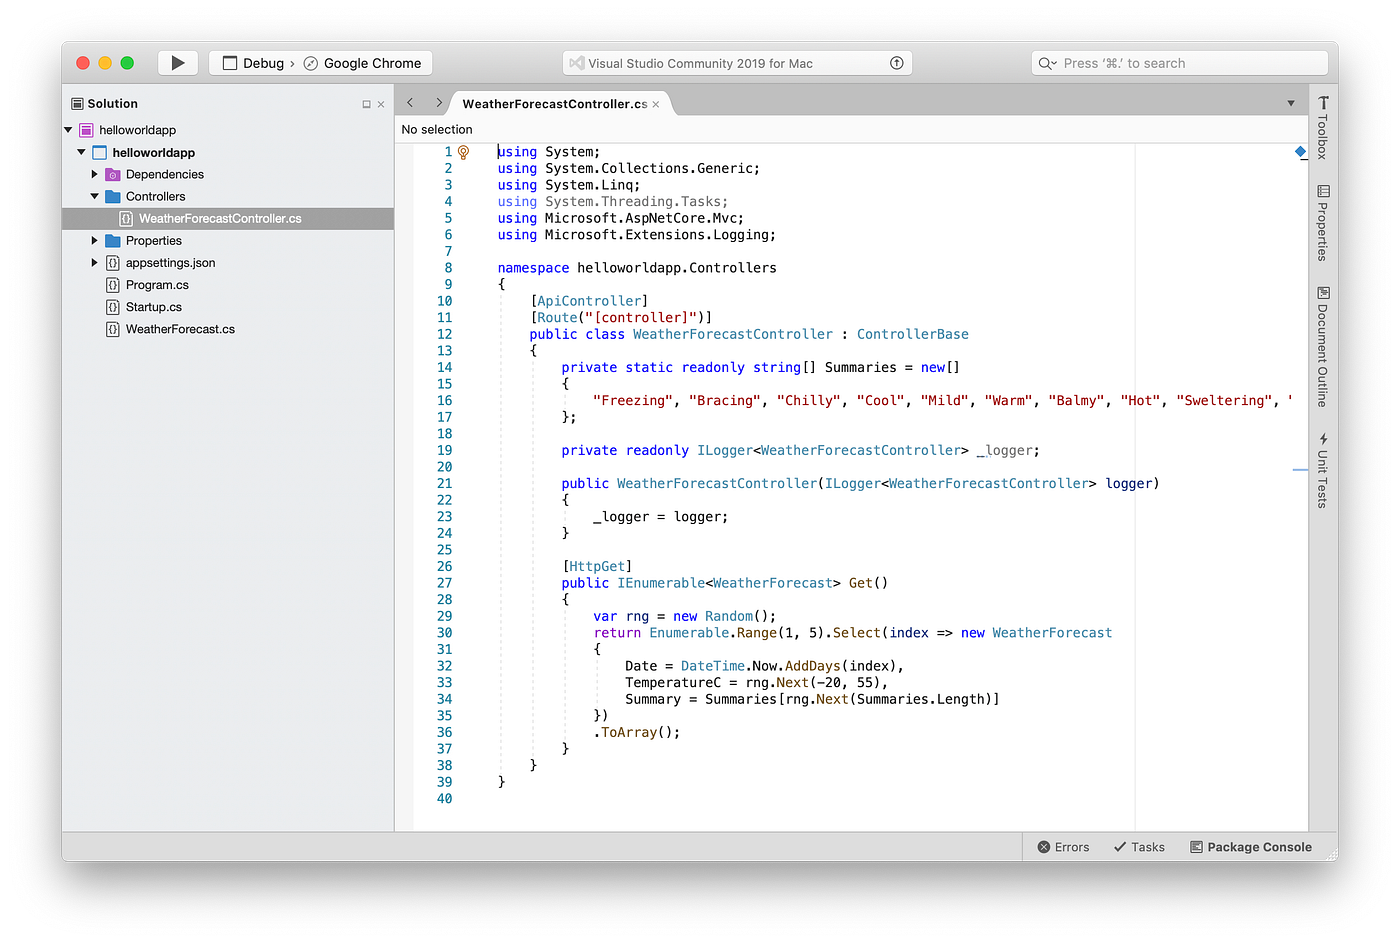
Task: Expand the Dependencies folder
Action: click(95, 174)
